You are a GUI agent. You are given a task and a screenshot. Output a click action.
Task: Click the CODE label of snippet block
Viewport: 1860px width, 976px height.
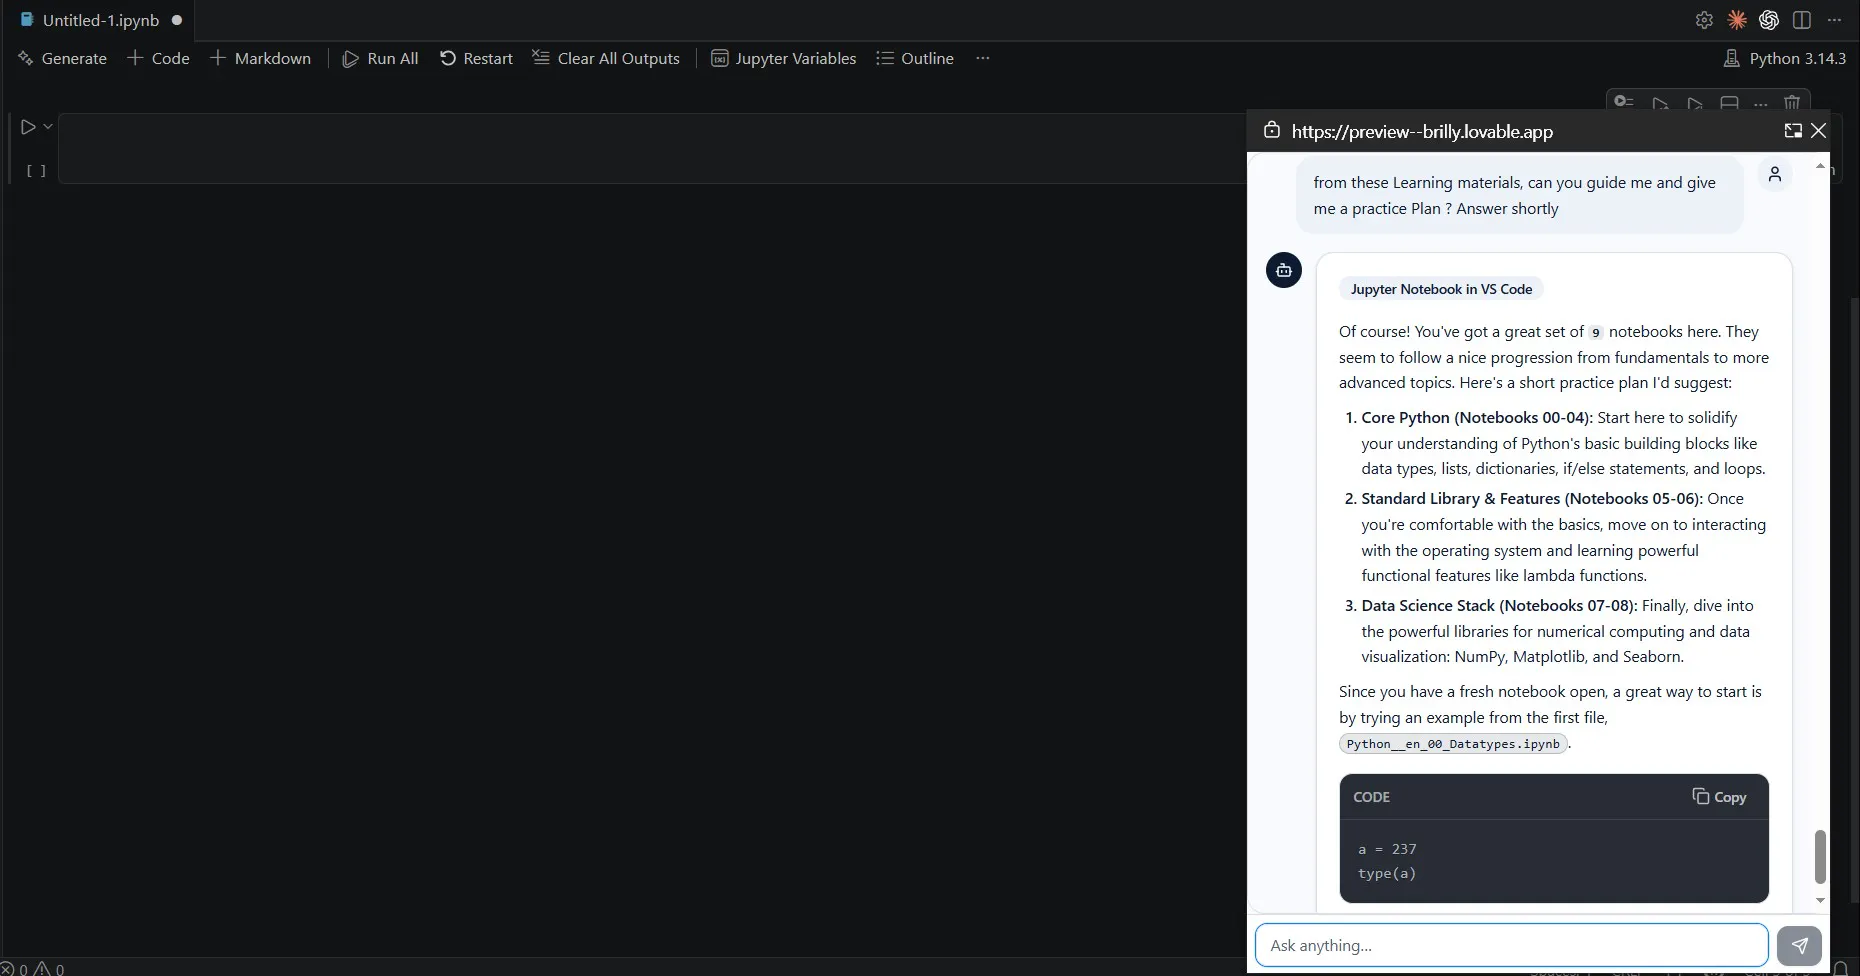point(1371,797)
